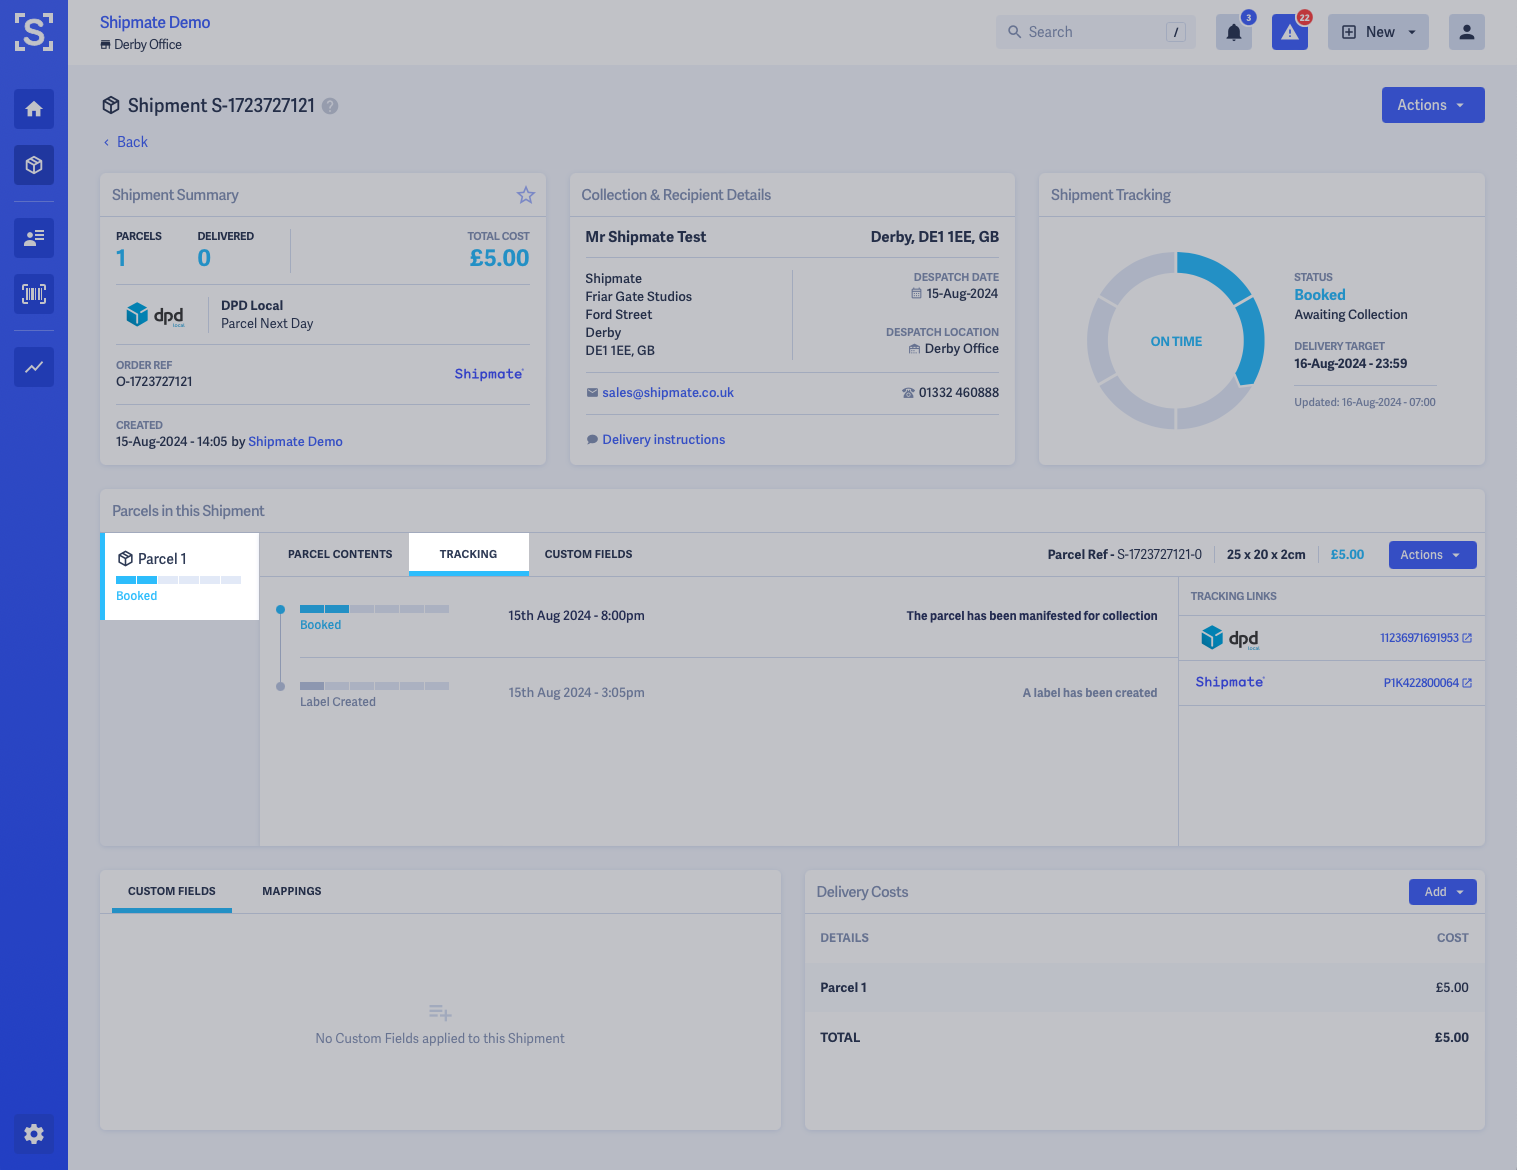
Task: Click Parcel 1 progress bar in sidebar
Action: click(178, 580)
